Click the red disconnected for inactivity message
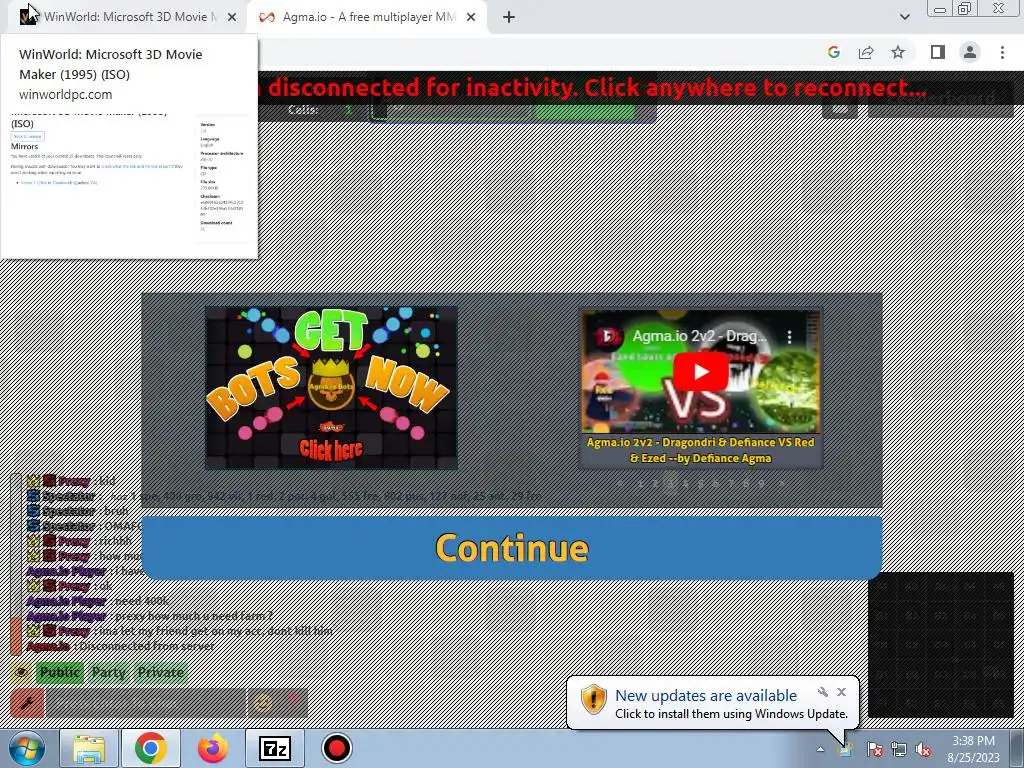1024x768 pixels. (x=591, y=88)
